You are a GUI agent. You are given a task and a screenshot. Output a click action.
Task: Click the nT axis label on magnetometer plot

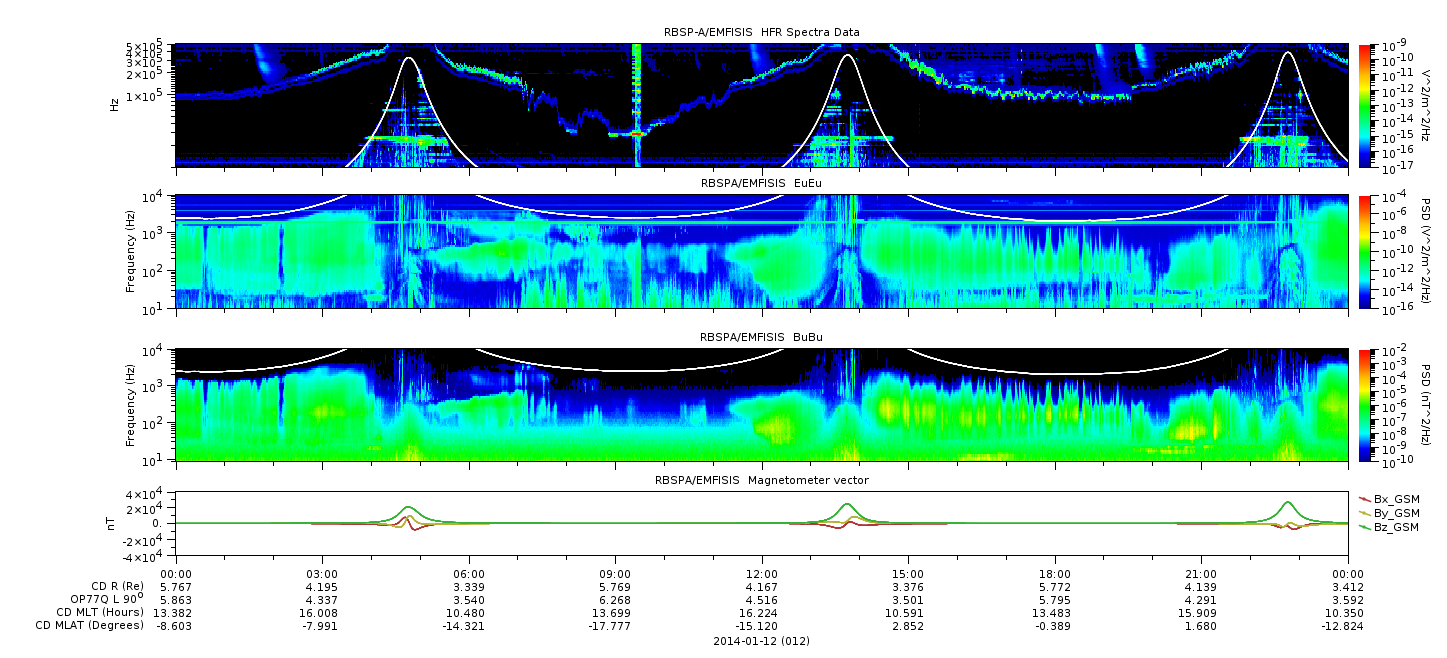pos(112,524)
